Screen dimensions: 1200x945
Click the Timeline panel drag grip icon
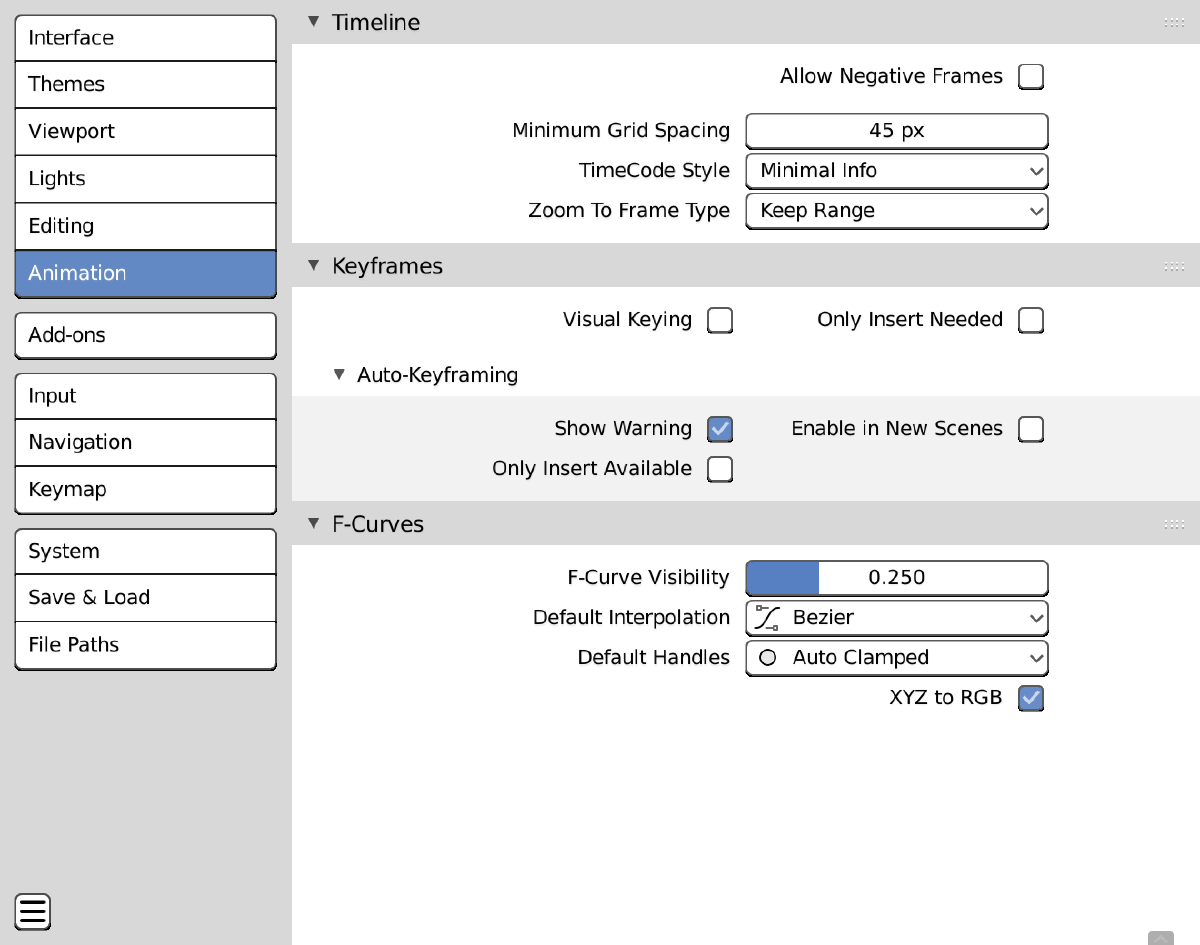[1174, 23]
